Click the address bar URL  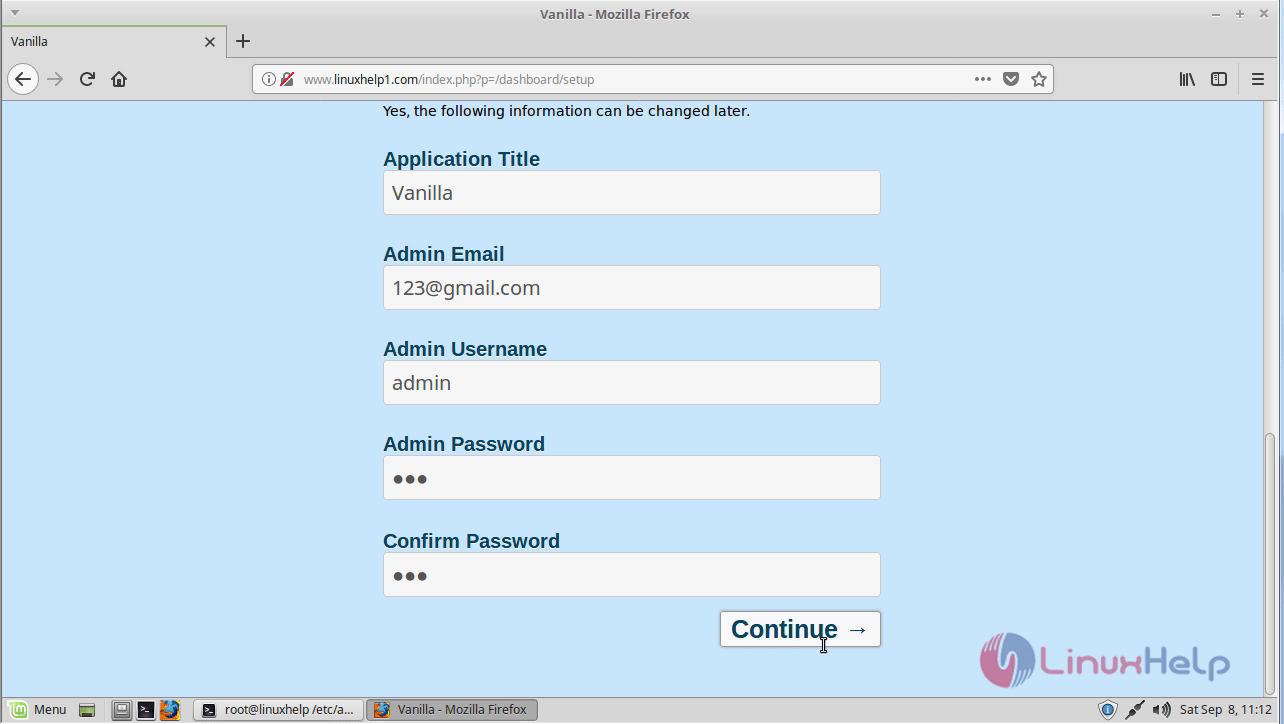tap(449, 79)
